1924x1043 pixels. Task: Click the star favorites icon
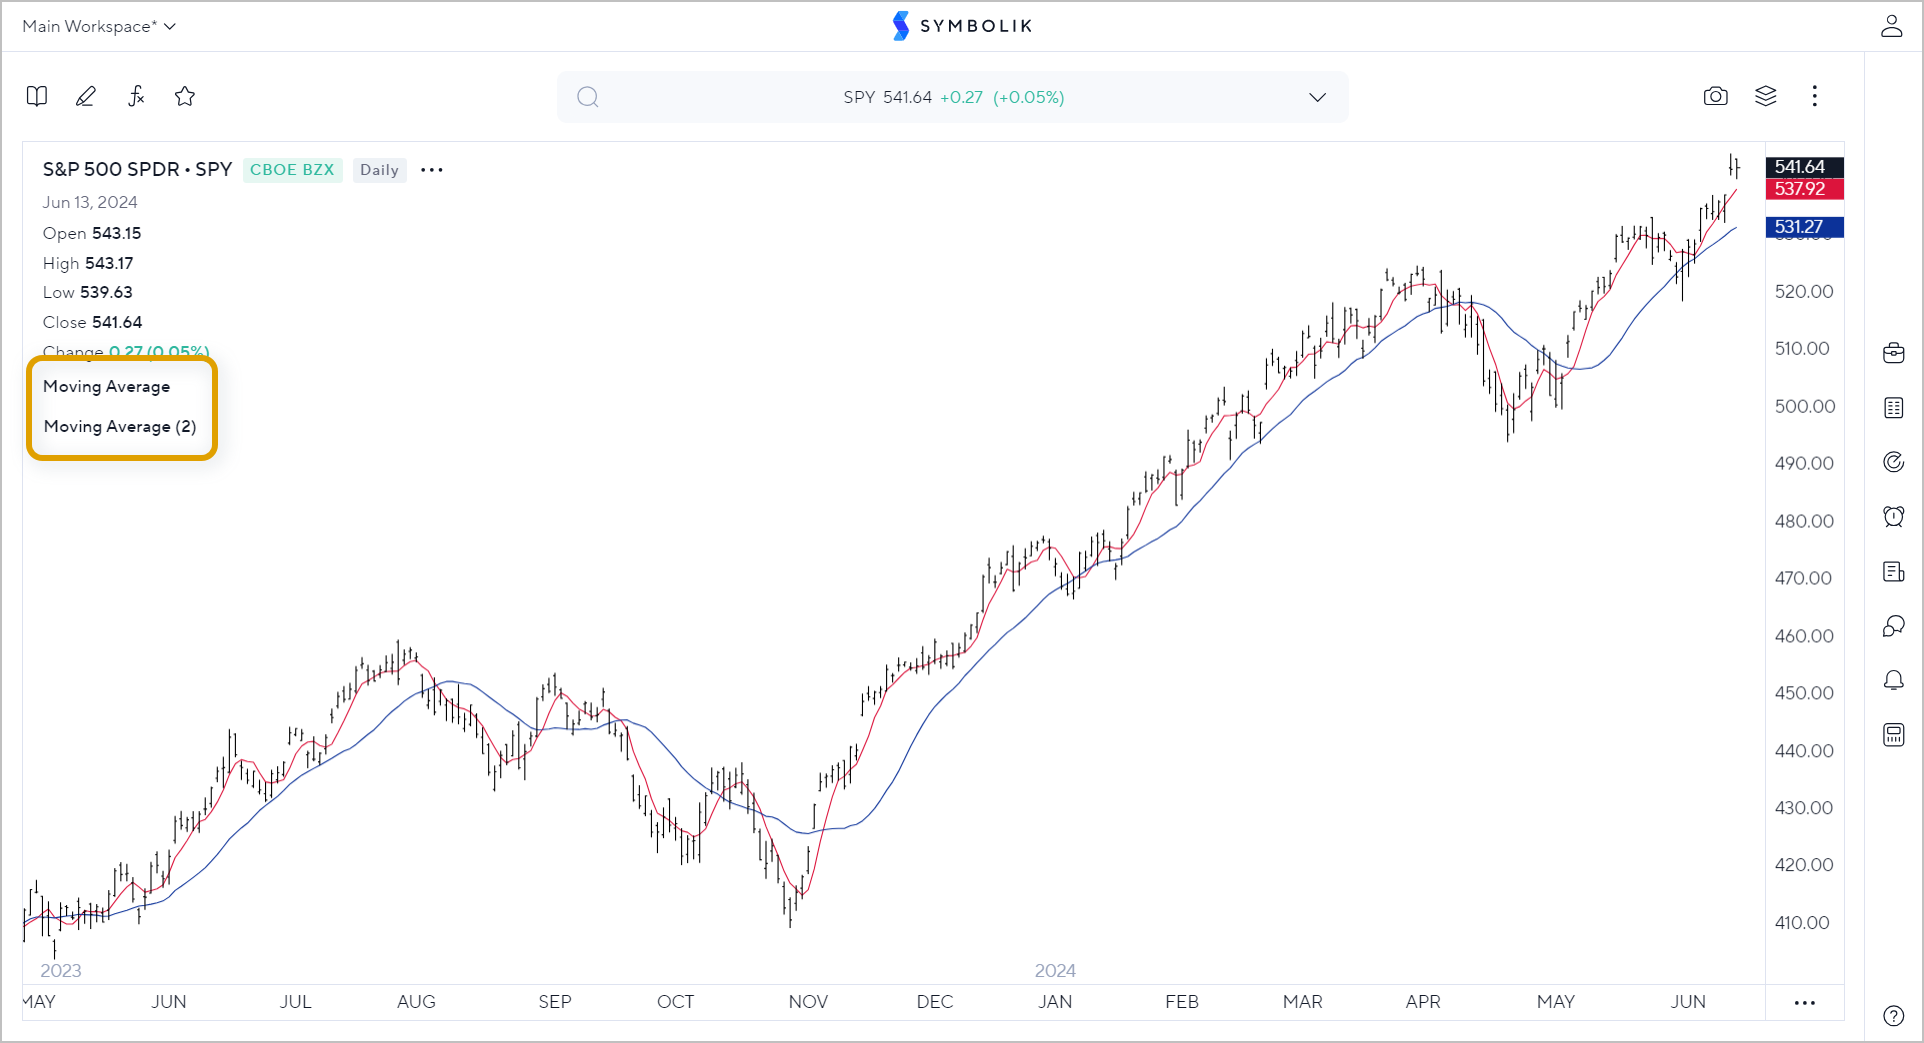(x=185, y=96)
